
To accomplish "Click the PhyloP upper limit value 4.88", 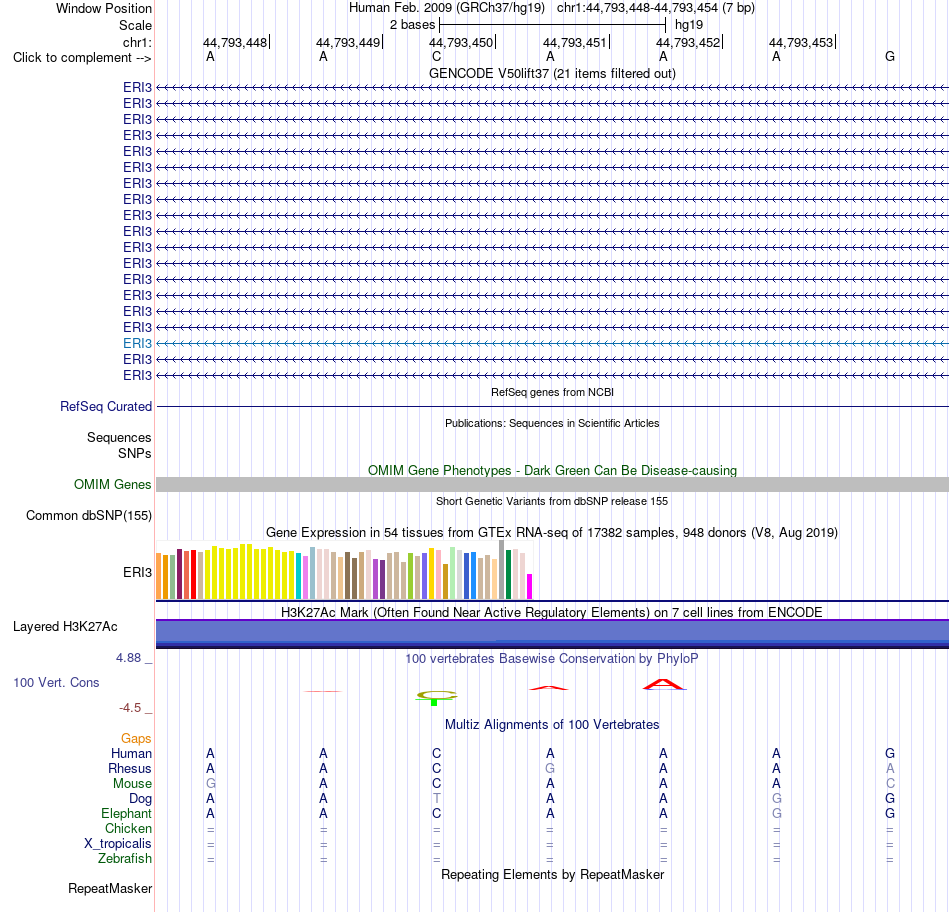I will click(x=128, y=658).
